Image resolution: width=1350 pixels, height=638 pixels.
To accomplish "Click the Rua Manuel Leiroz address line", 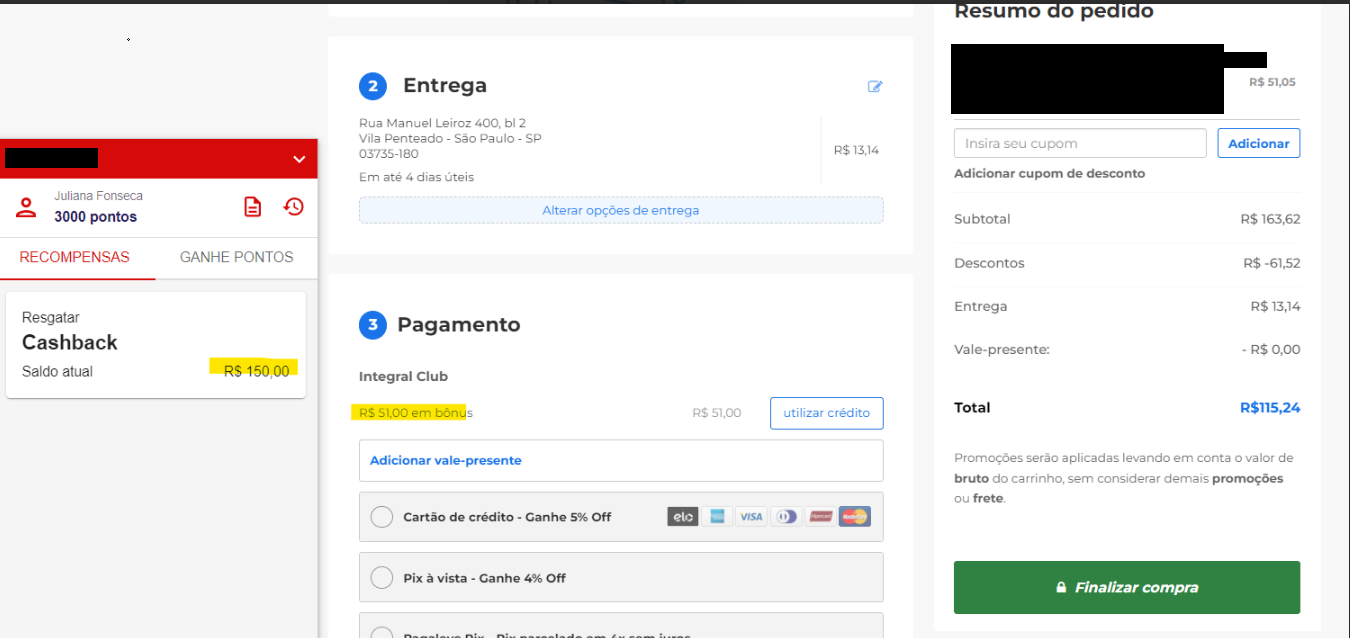I will pos(442,123).
